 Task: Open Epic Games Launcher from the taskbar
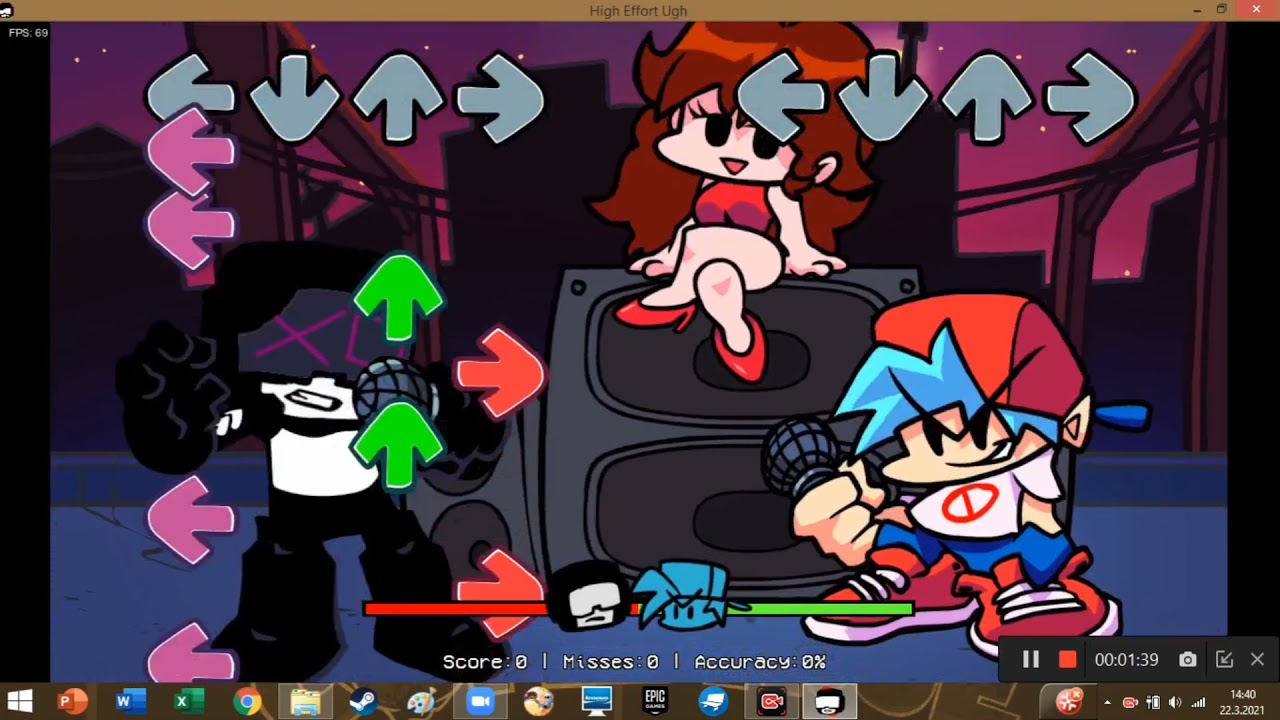[655, 702]
